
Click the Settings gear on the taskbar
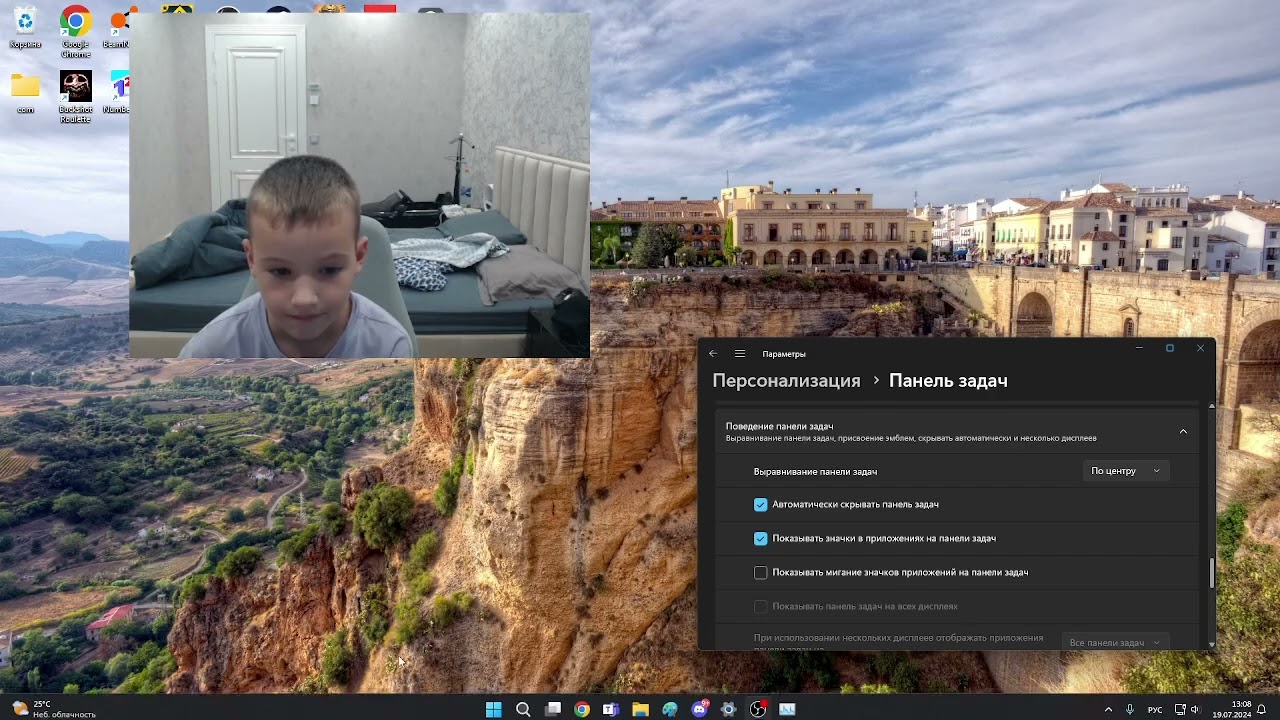(729, 709)
